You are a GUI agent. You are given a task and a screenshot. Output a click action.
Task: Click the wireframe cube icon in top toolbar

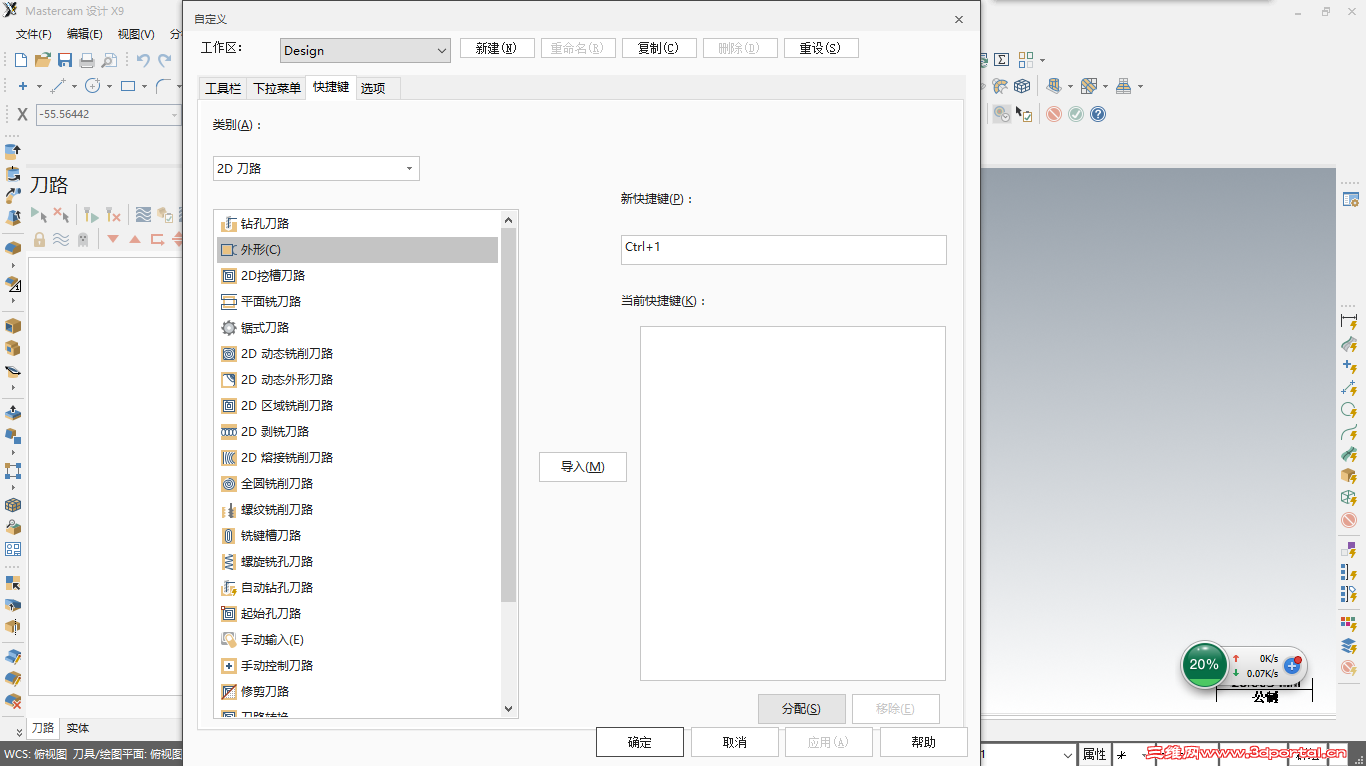[x=1022, y=86]
